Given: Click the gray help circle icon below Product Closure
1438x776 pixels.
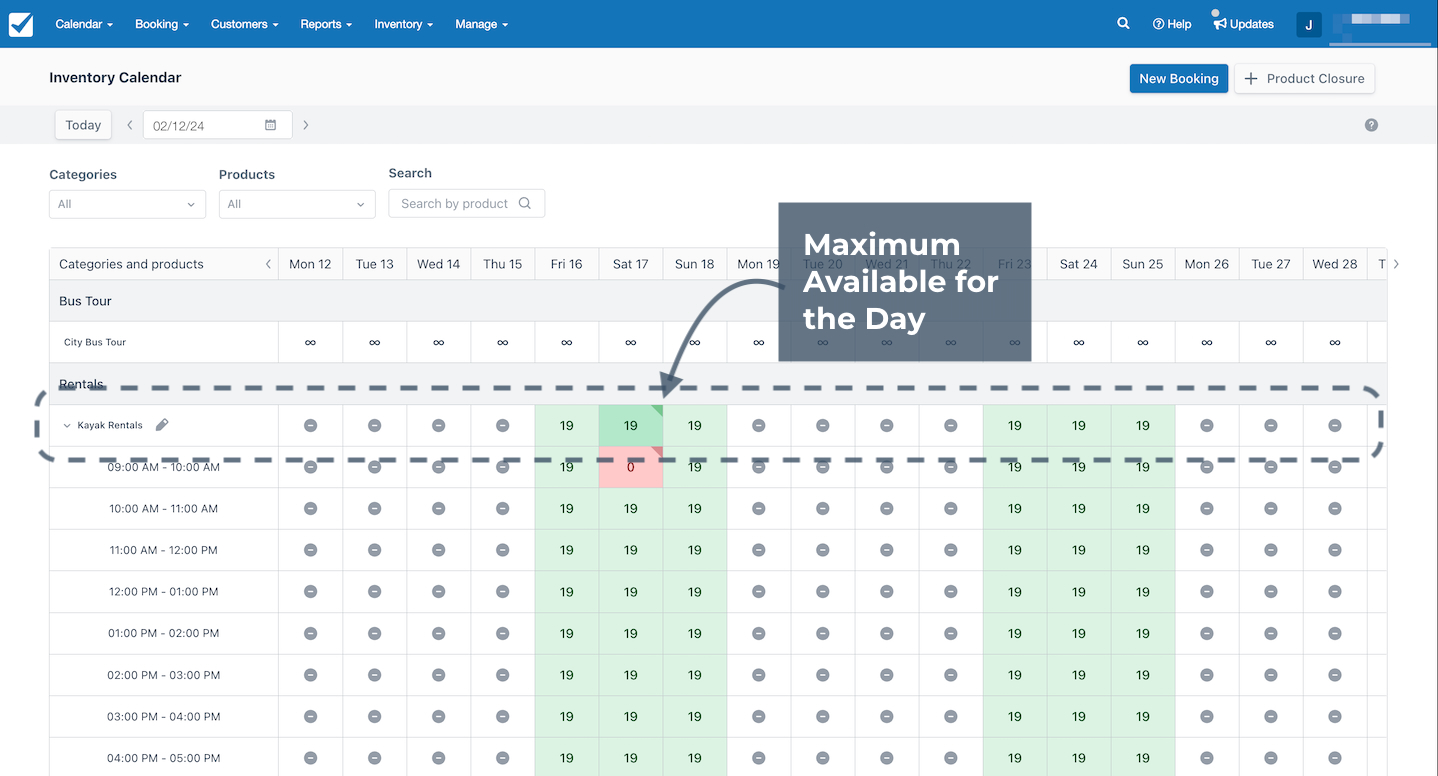Looking at the screenshot, I should click(x=1371, y=125).
